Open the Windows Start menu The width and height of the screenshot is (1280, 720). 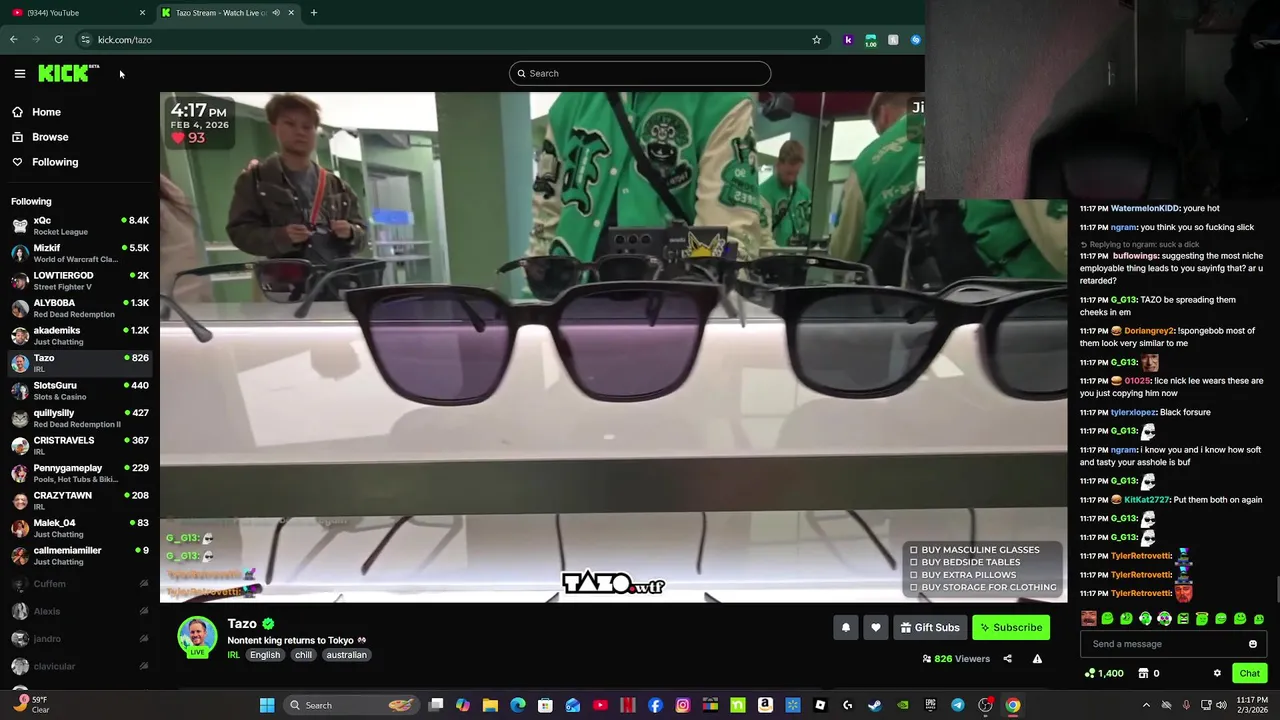[x=267, y=705]
